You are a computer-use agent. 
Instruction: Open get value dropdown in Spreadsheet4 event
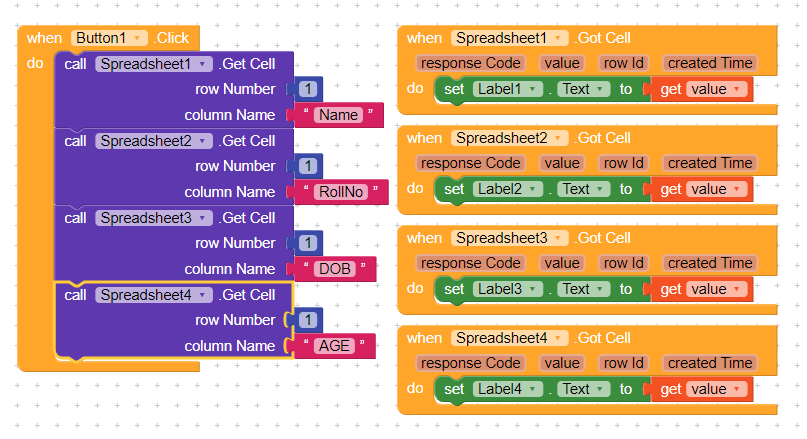(x=716, y=389)
